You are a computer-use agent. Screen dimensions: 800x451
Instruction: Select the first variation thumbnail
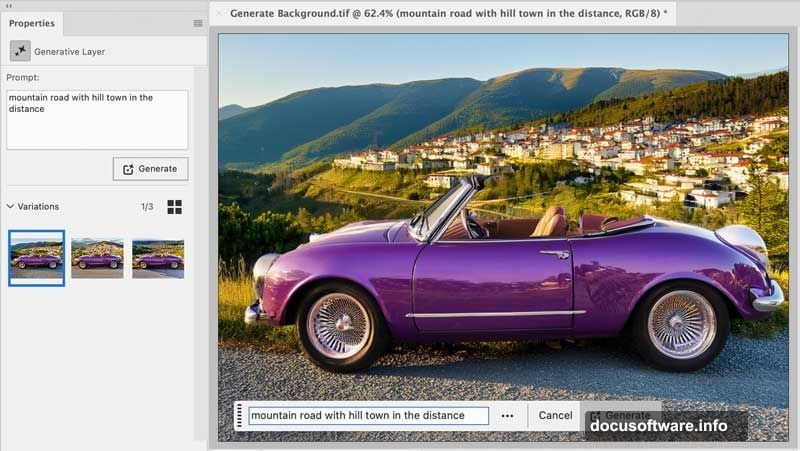pyautogui.click(x=37, y=258)
